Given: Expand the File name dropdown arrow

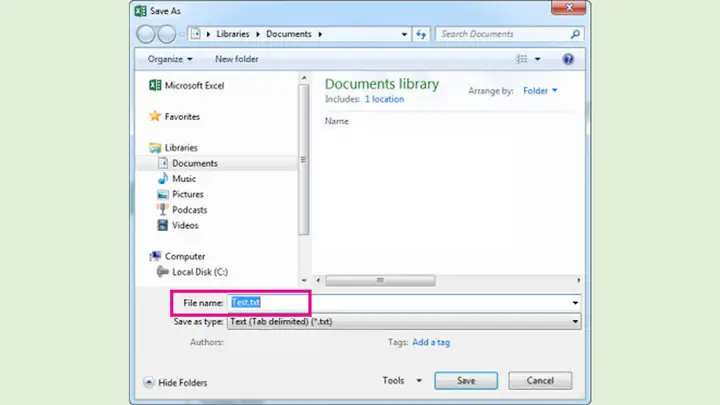Looking at the screenshot, I should coord(575,303).
